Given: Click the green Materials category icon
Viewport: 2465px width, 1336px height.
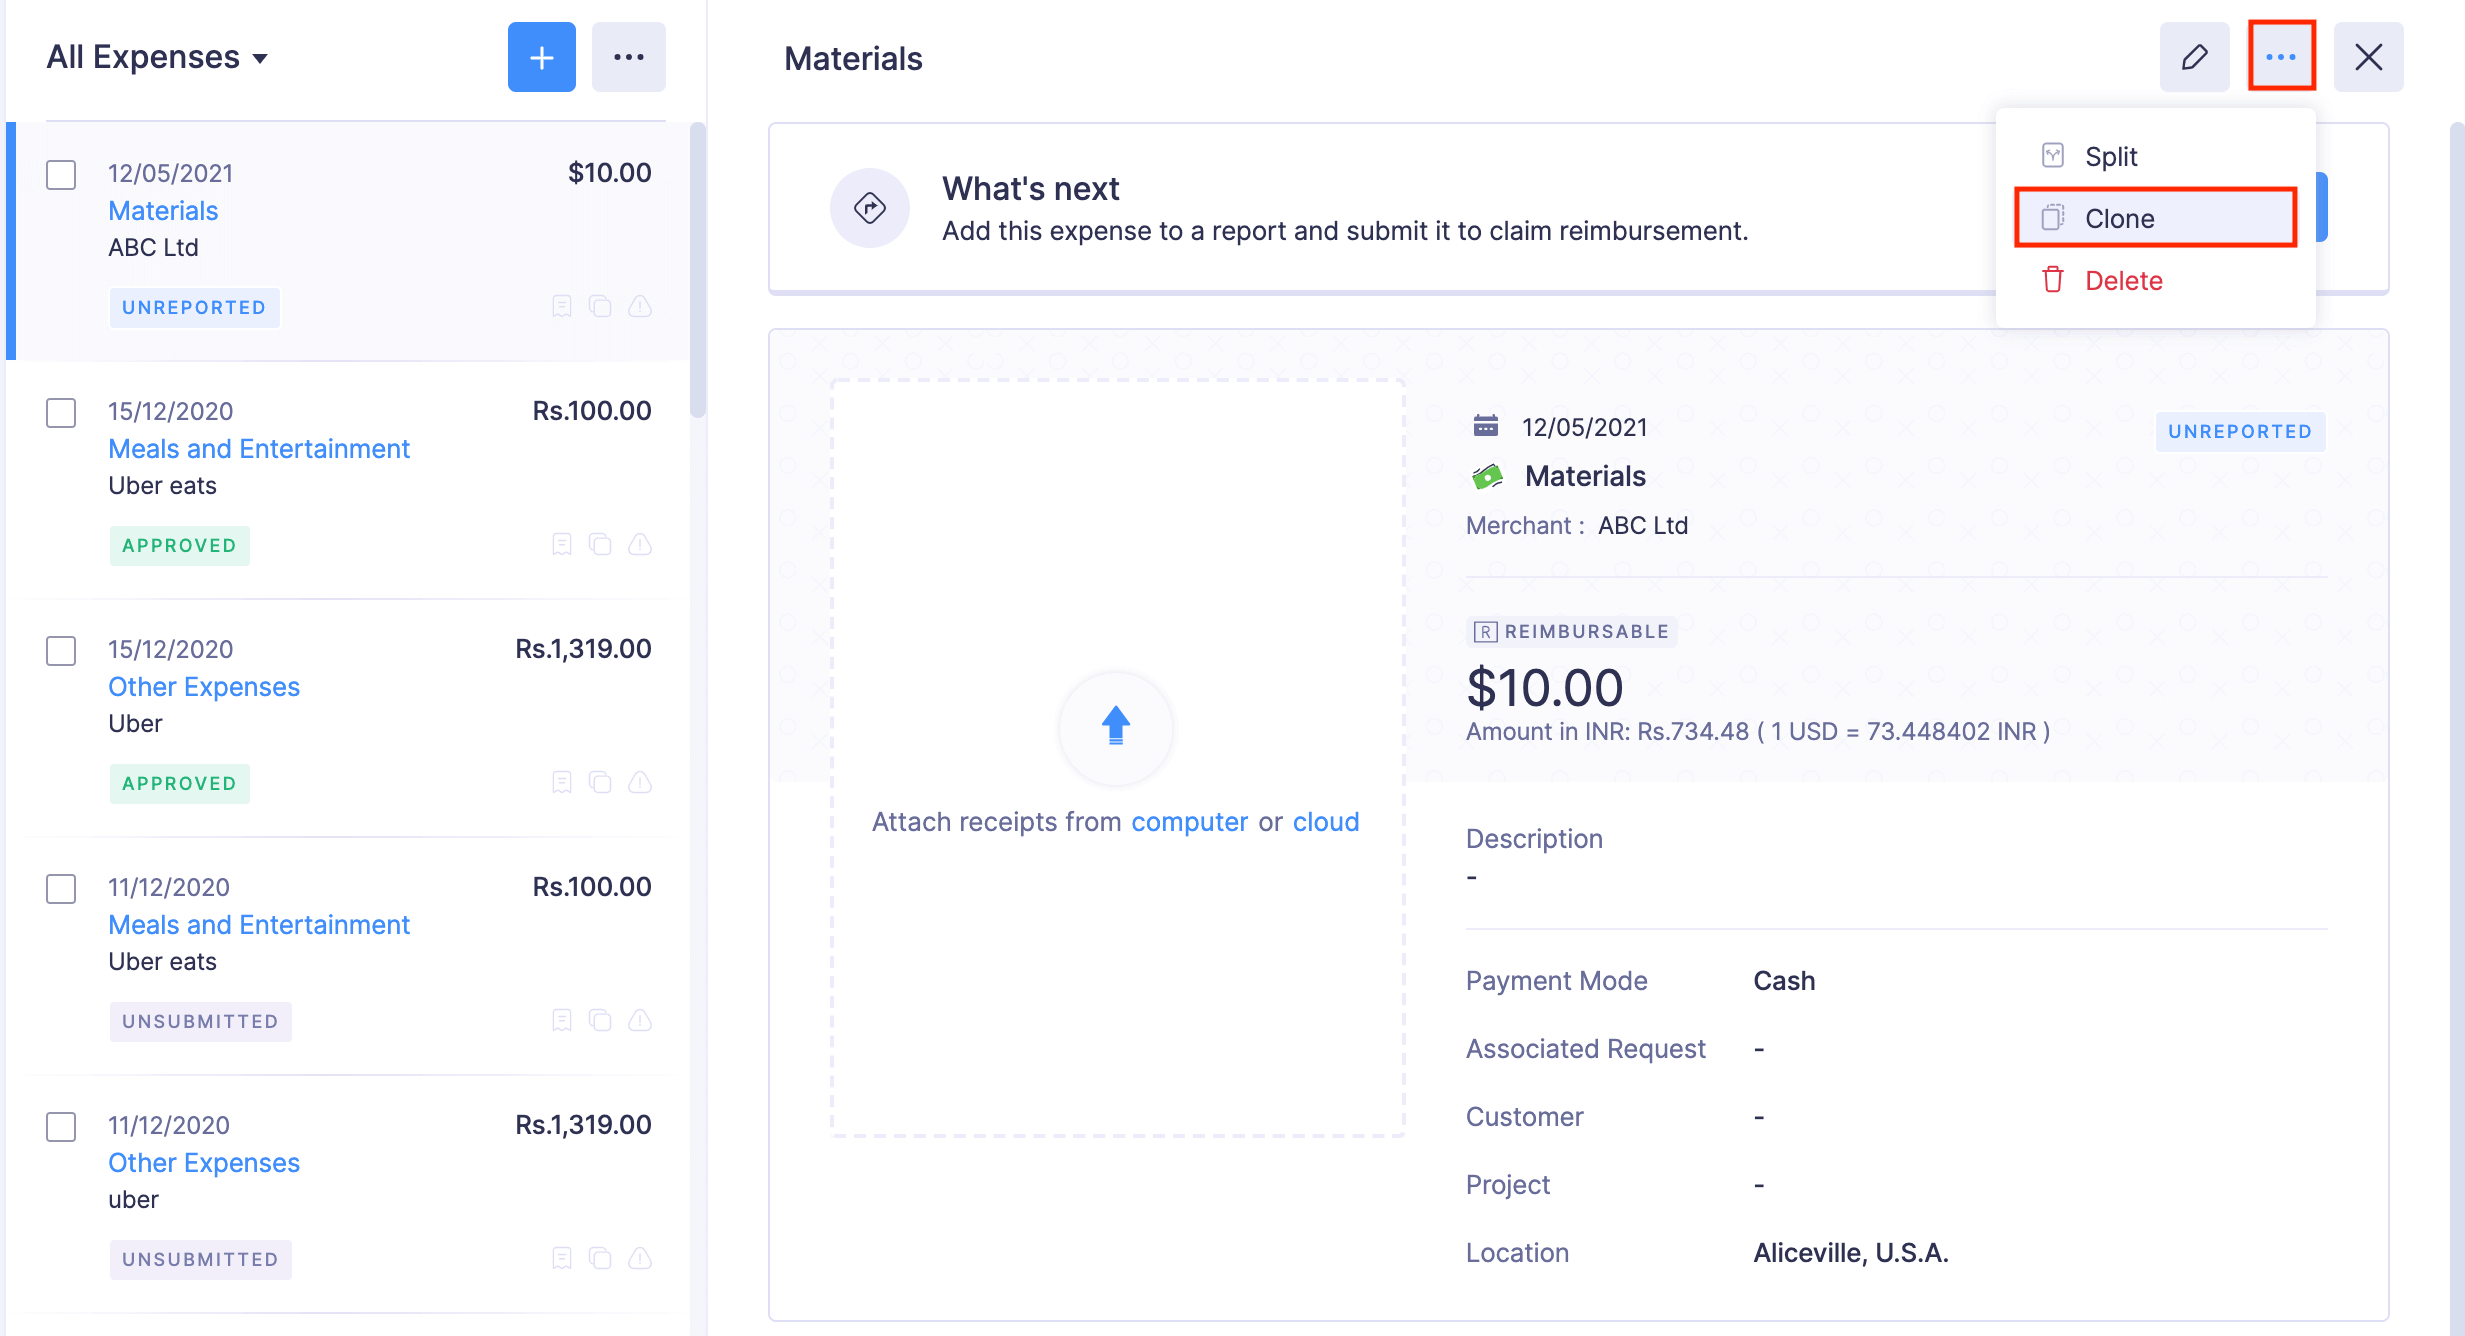Looking at the screenshot, I should coord(1487,477).
